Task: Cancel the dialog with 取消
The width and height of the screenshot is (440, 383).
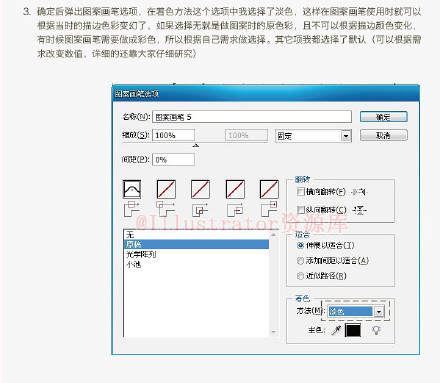Action: coord(383,135)
